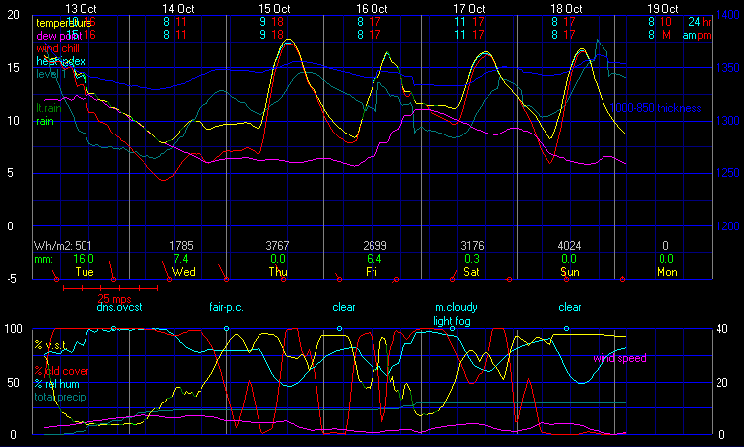Select the 1400 thickness axis value
744x447 pixels.
tap(728, 15)
